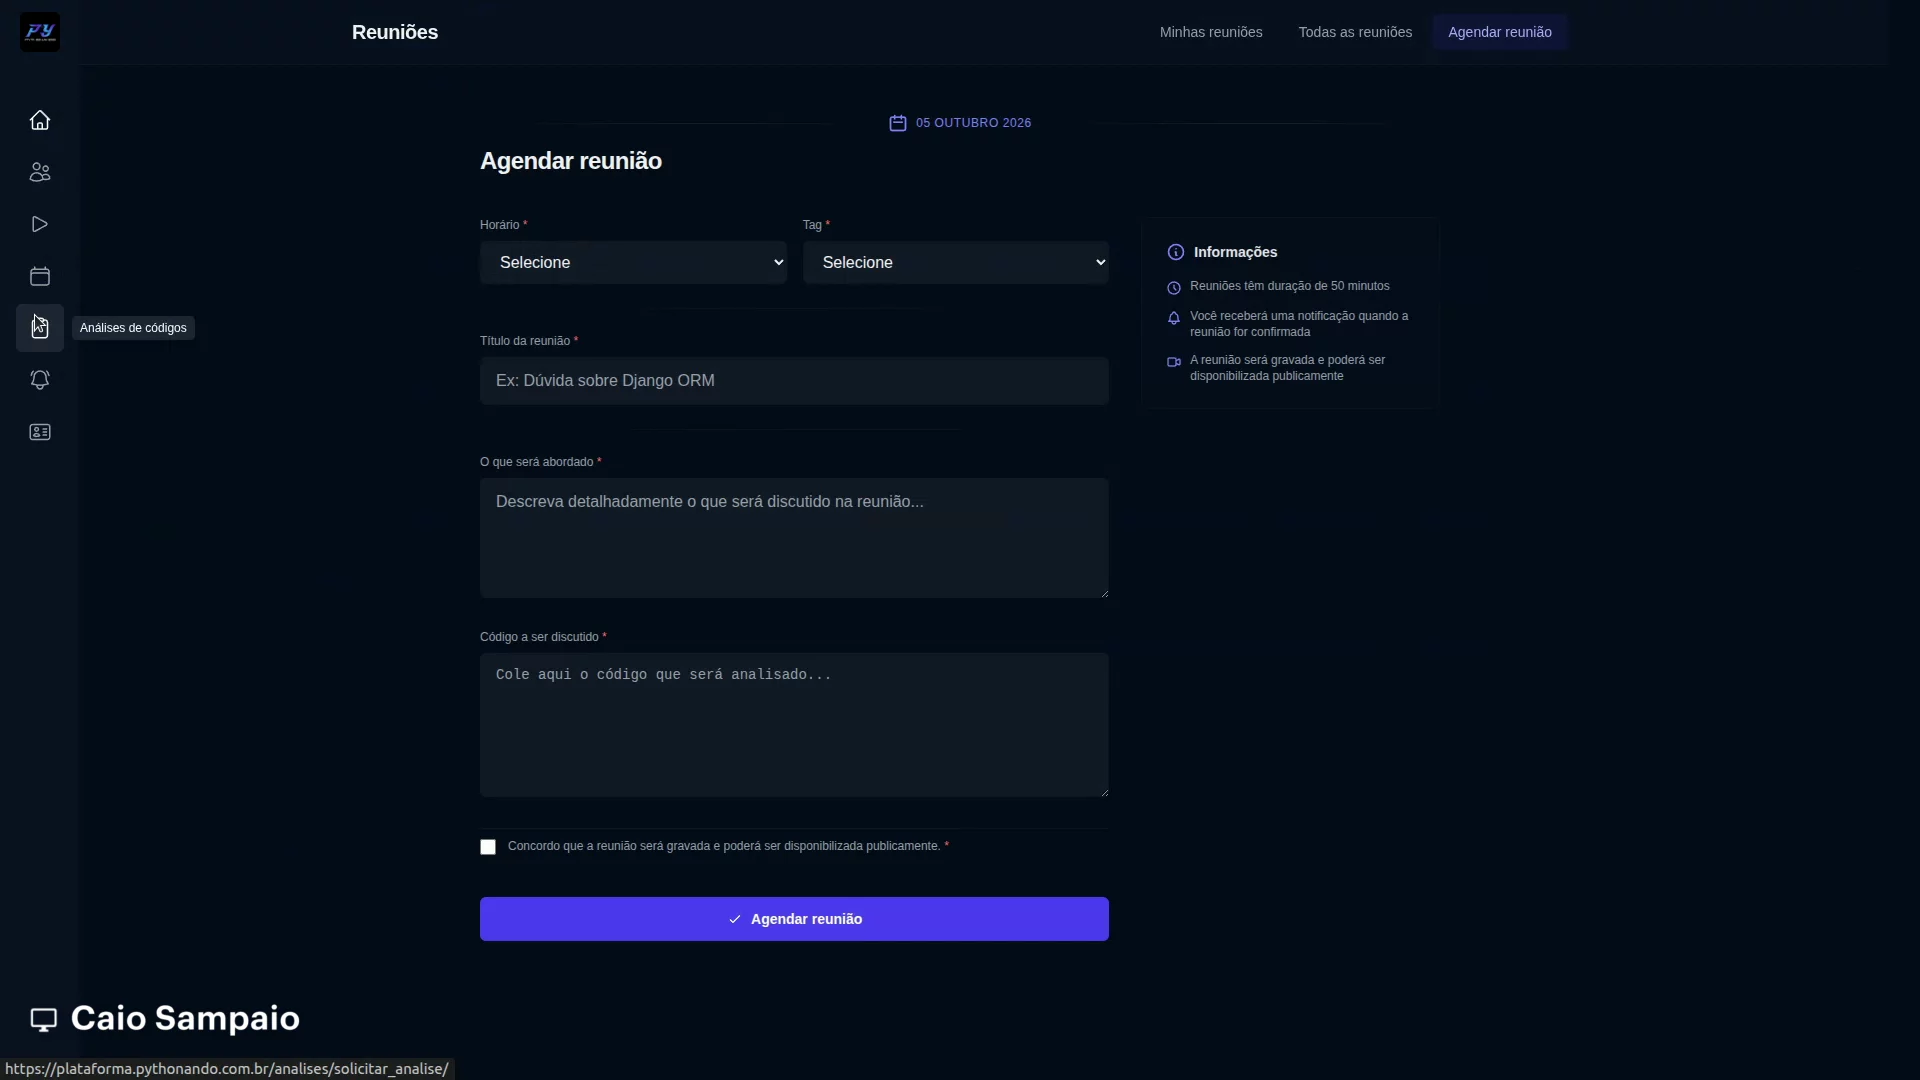Click the text about 50 minute duration
The height and width of the screenshot is (1080, 1920).
click(x=1290, y=286)
